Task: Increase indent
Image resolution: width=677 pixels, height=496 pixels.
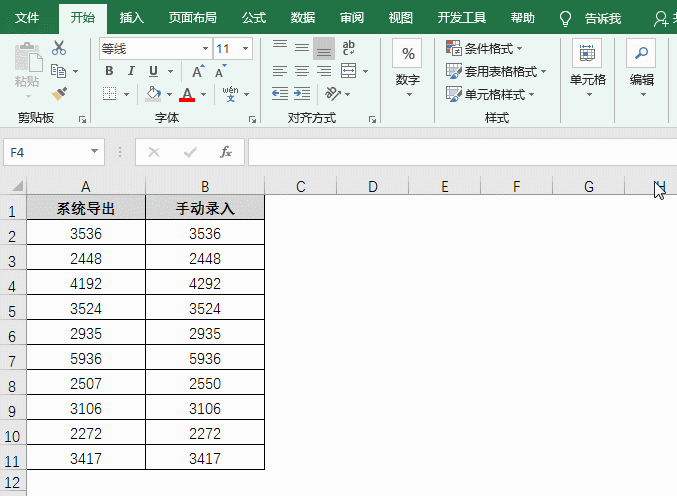Action: click(302, 94)
